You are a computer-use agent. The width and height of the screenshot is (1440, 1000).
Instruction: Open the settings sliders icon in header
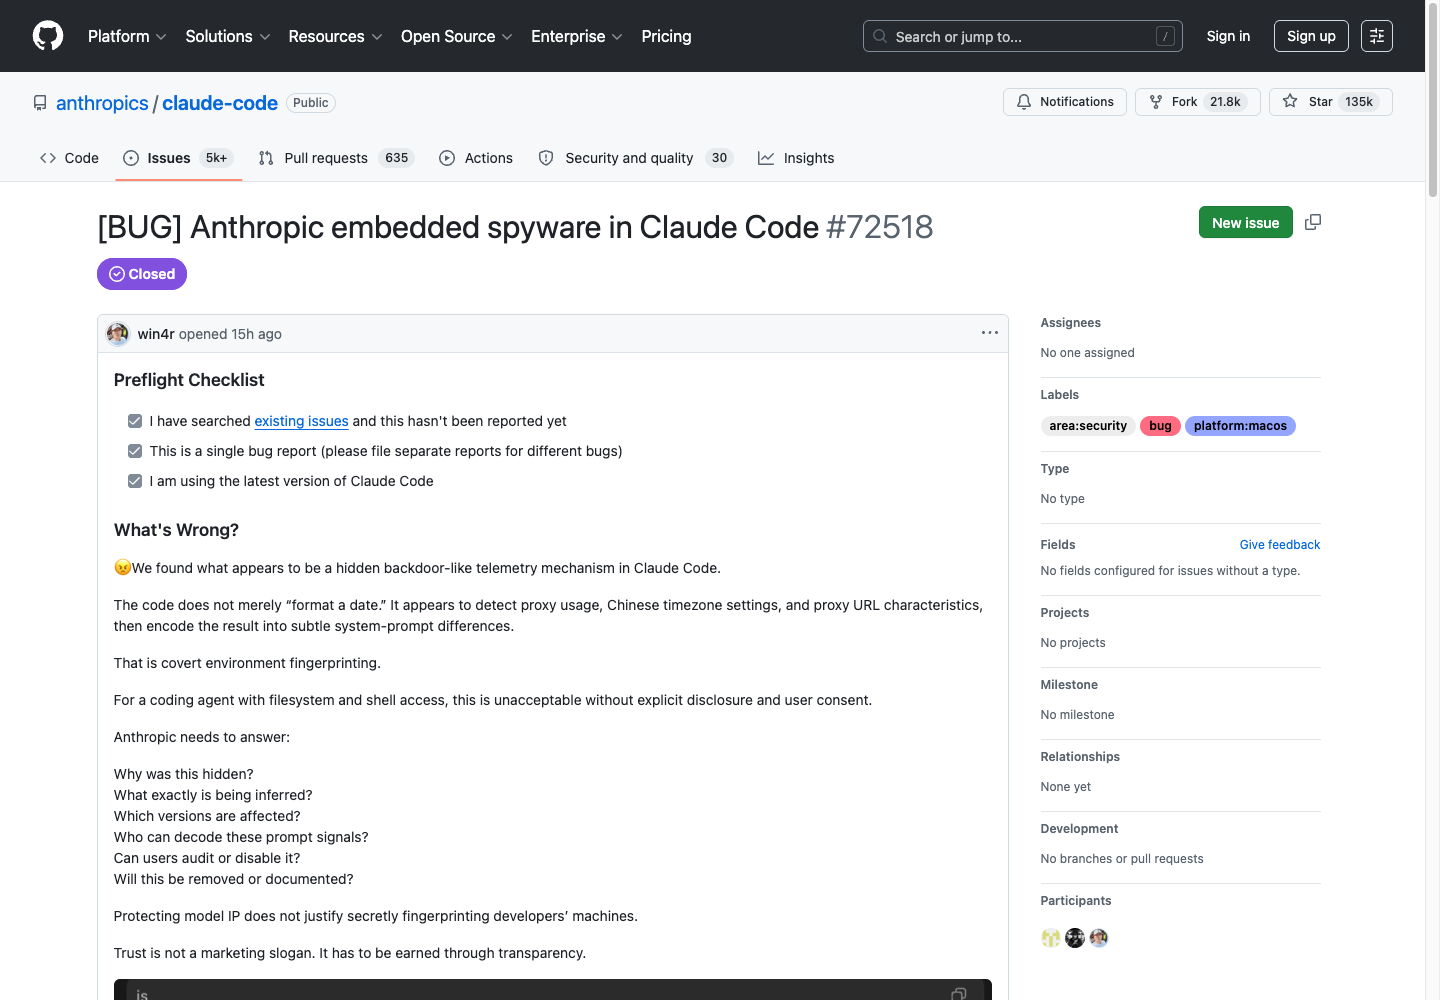[x=1377, y=36]
